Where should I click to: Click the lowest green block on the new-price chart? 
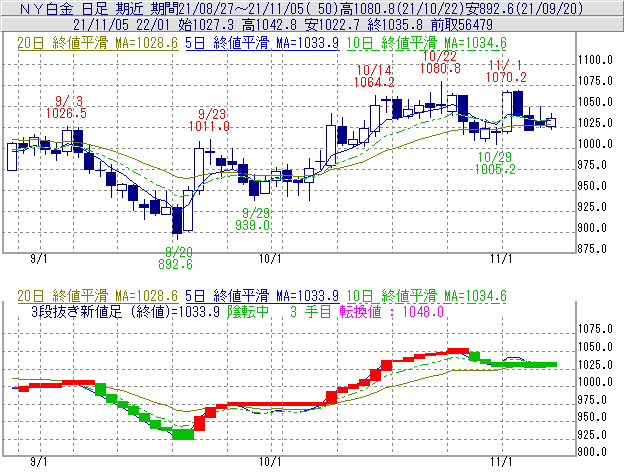183,434
